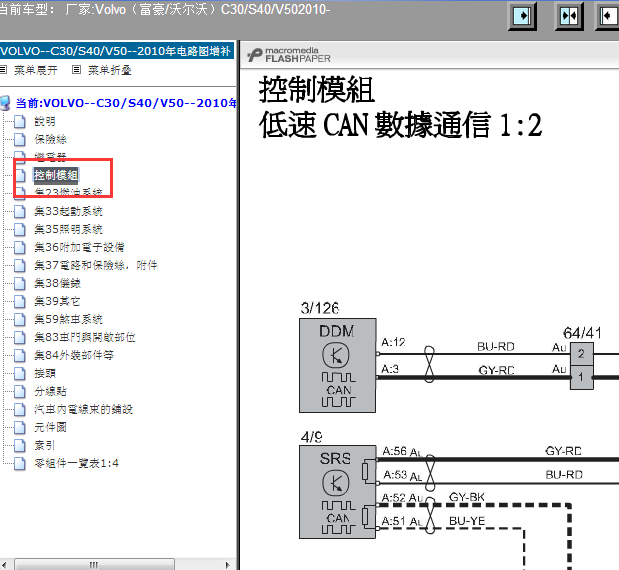Click the expand-right panel arrow button

522,16
